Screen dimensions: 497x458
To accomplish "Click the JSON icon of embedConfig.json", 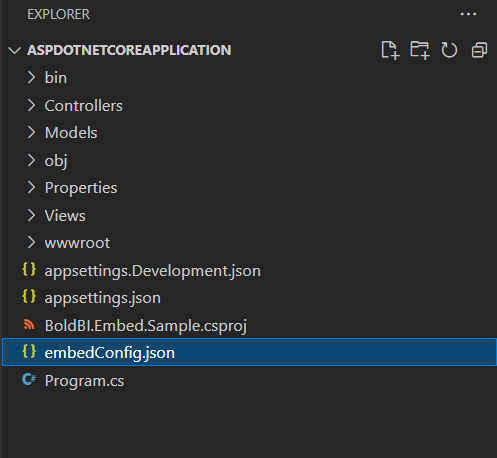I will coord(29,351).
